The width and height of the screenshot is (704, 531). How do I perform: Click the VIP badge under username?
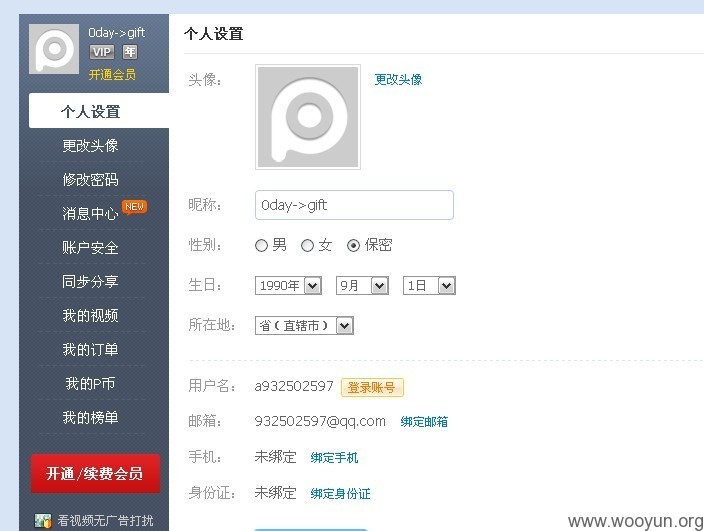pos(101,52)
